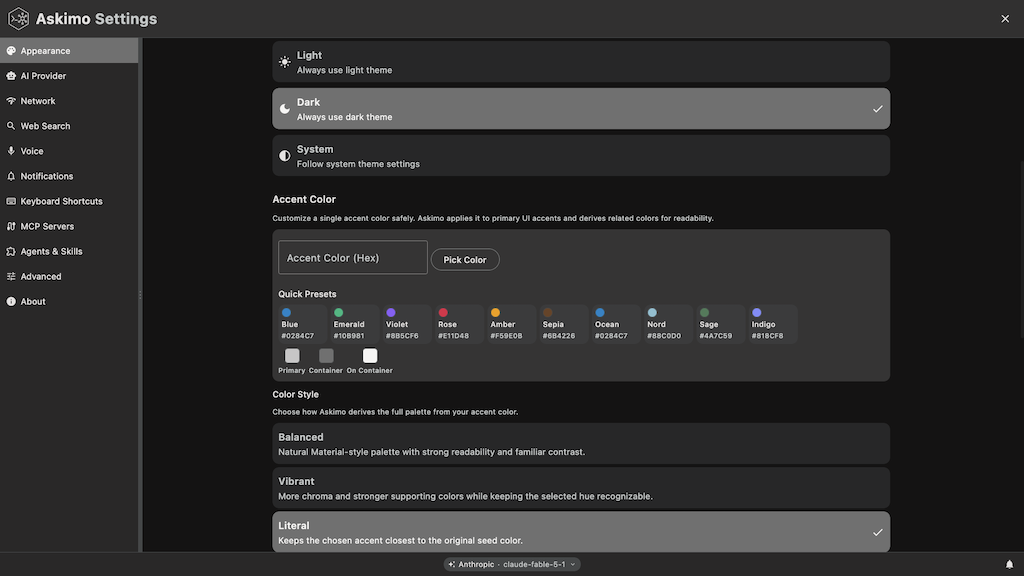Click the sidebar resize handle
Viewport: 1024px width, 576px height.
tap(140, 295)
